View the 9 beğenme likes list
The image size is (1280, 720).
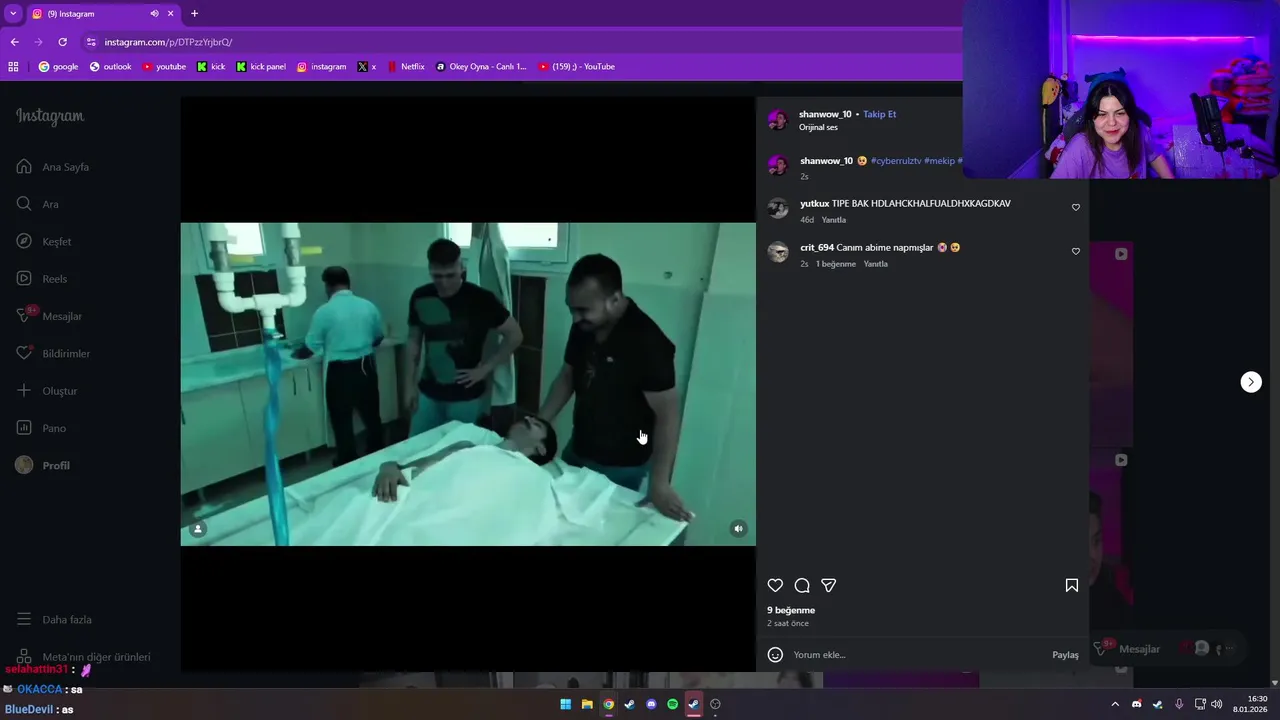(791, 610)
